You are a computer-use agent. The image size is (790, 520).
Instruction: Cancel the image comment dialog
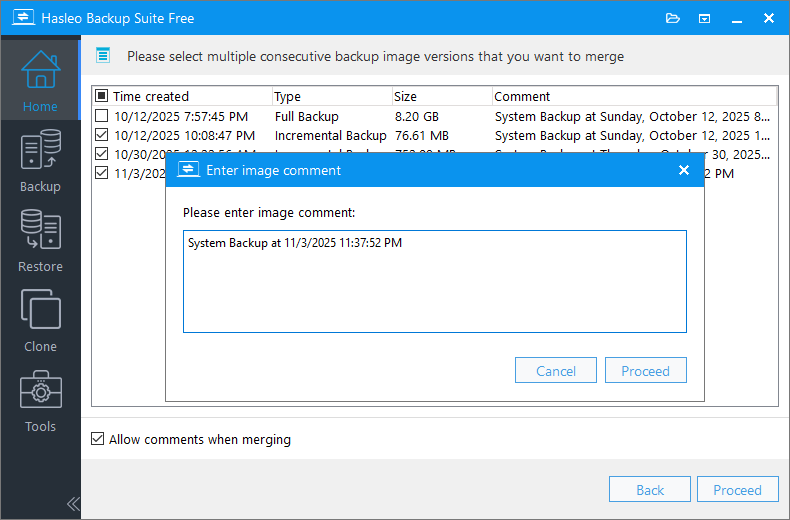click(x=555, y=371)
